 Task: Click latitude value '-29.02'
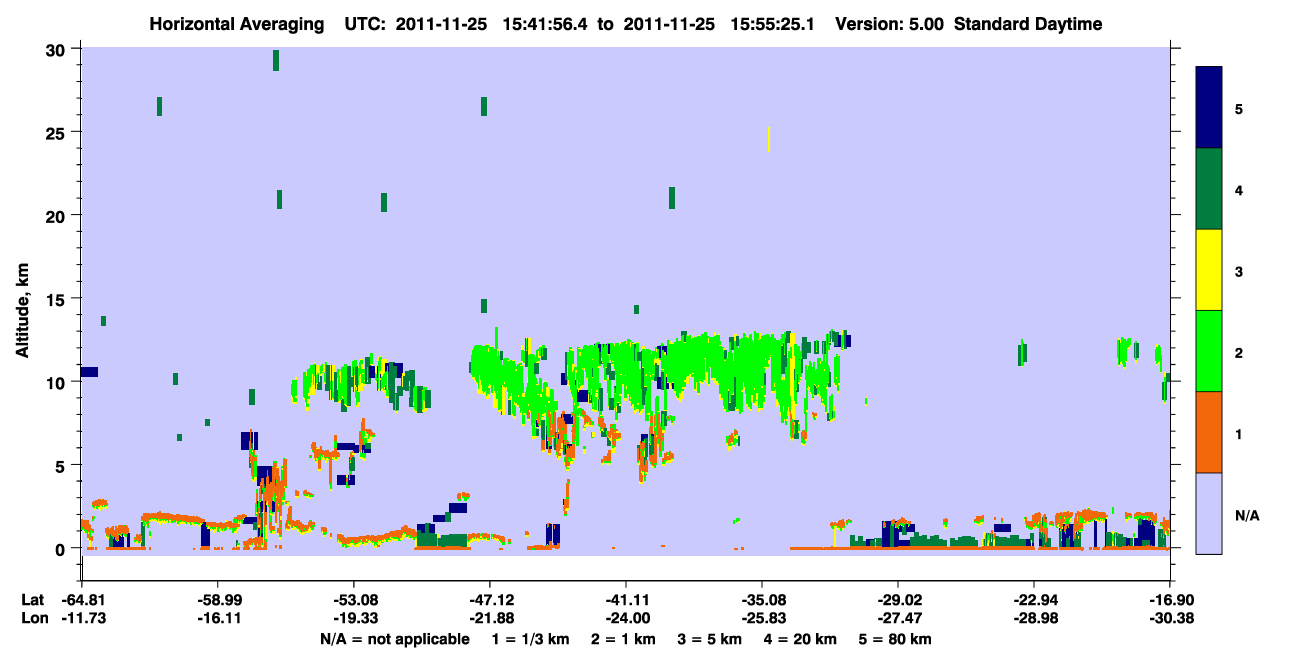pyautogui.click(x=898, y=600)
